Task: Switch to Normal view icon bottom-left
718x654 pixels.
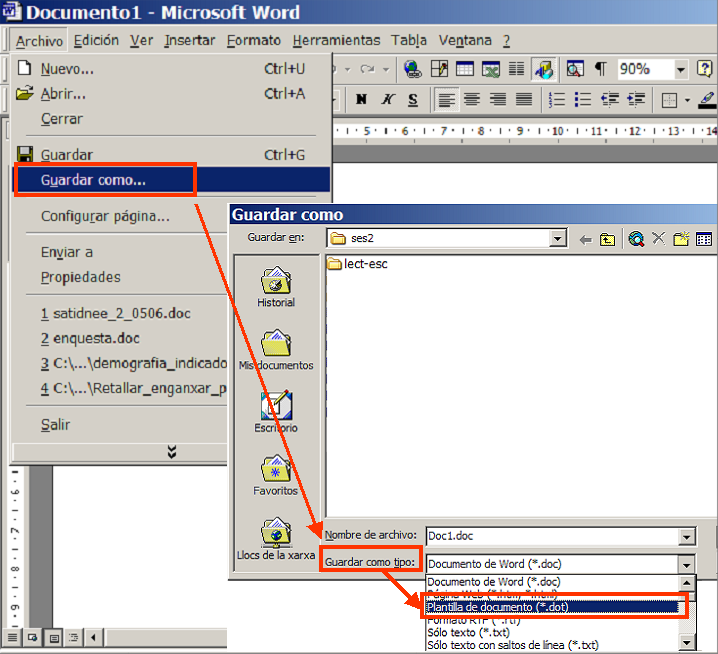Action: [x=12, y=638]
